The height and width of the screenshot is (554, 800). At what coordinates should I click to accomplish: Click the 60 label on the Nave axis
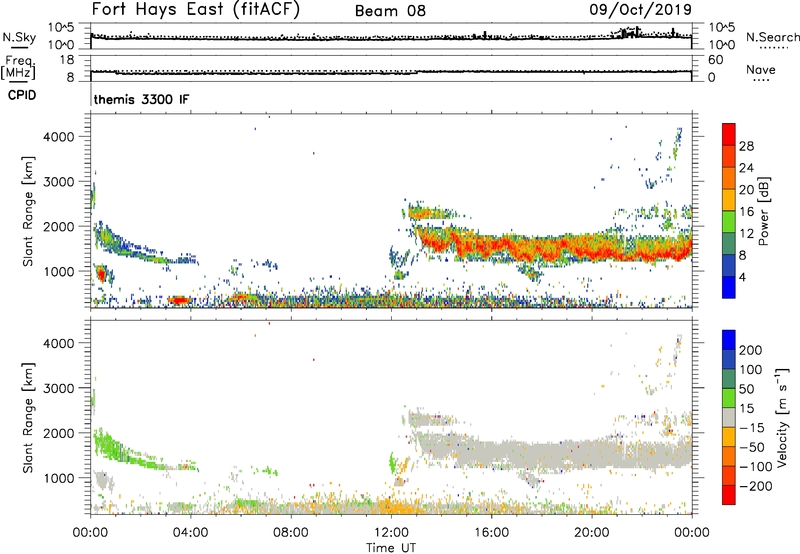click(715, 60)
